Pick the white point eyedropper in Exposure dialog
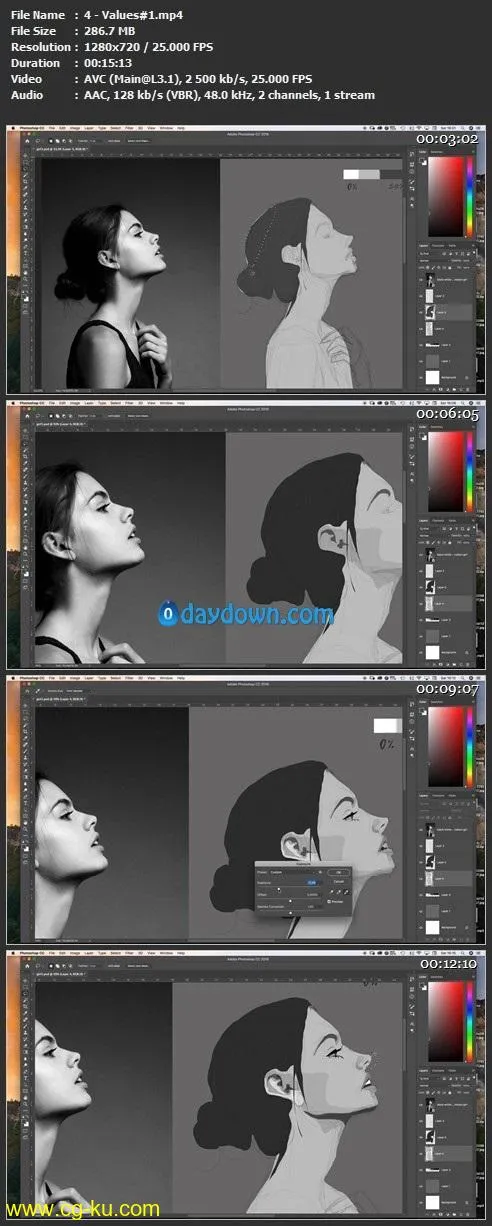492x1226 pixels. [346, 892]
